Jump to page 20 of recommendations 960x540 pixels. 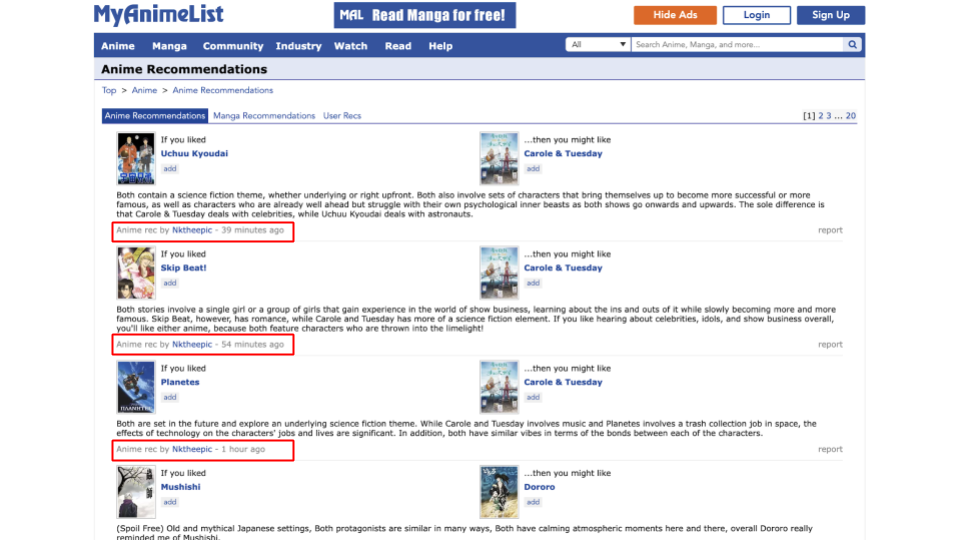pyautogui.click(x=851, y=116)
